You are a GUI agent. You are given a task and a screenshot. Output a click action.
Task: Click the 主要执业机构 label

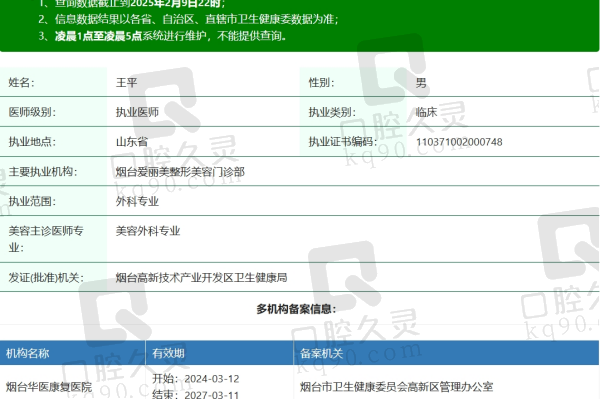[43, 172]
